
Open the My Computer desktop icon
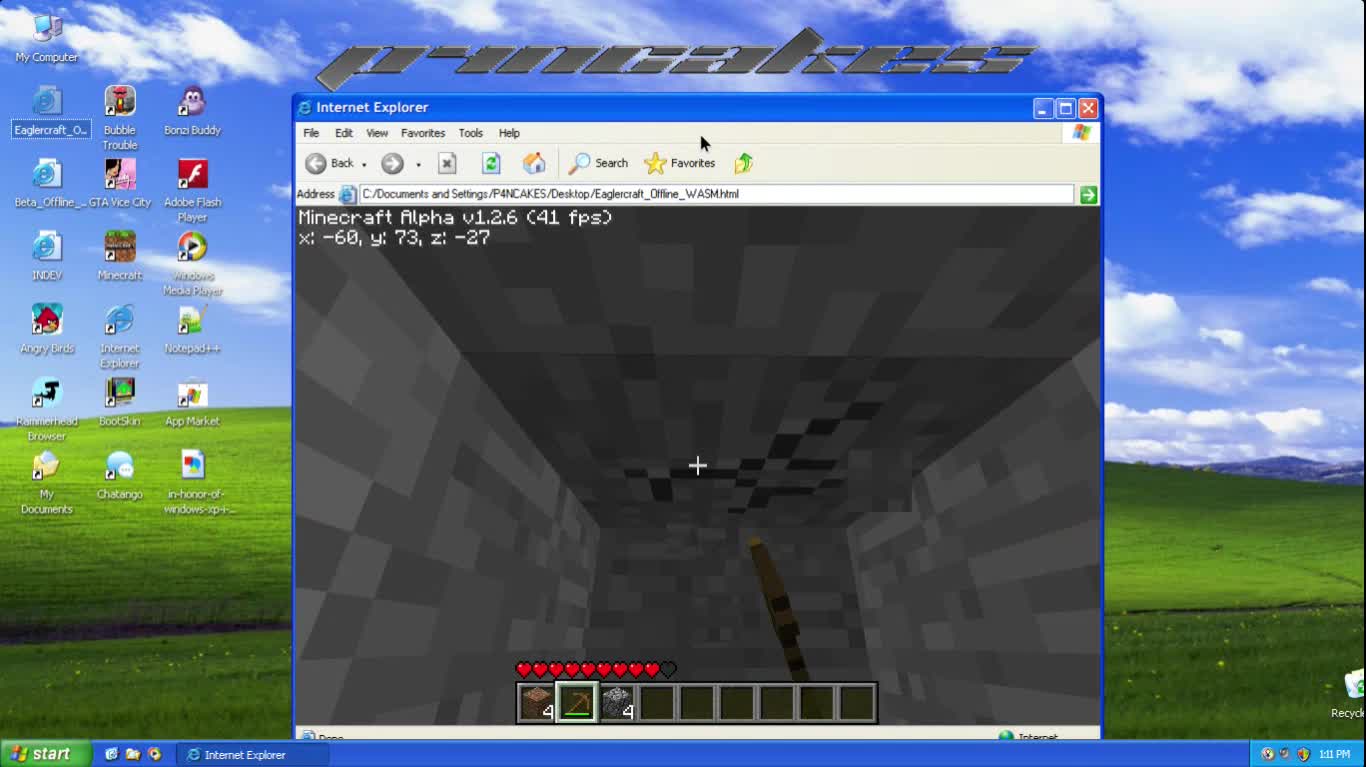pyautogui.click(x=46, y=39)
